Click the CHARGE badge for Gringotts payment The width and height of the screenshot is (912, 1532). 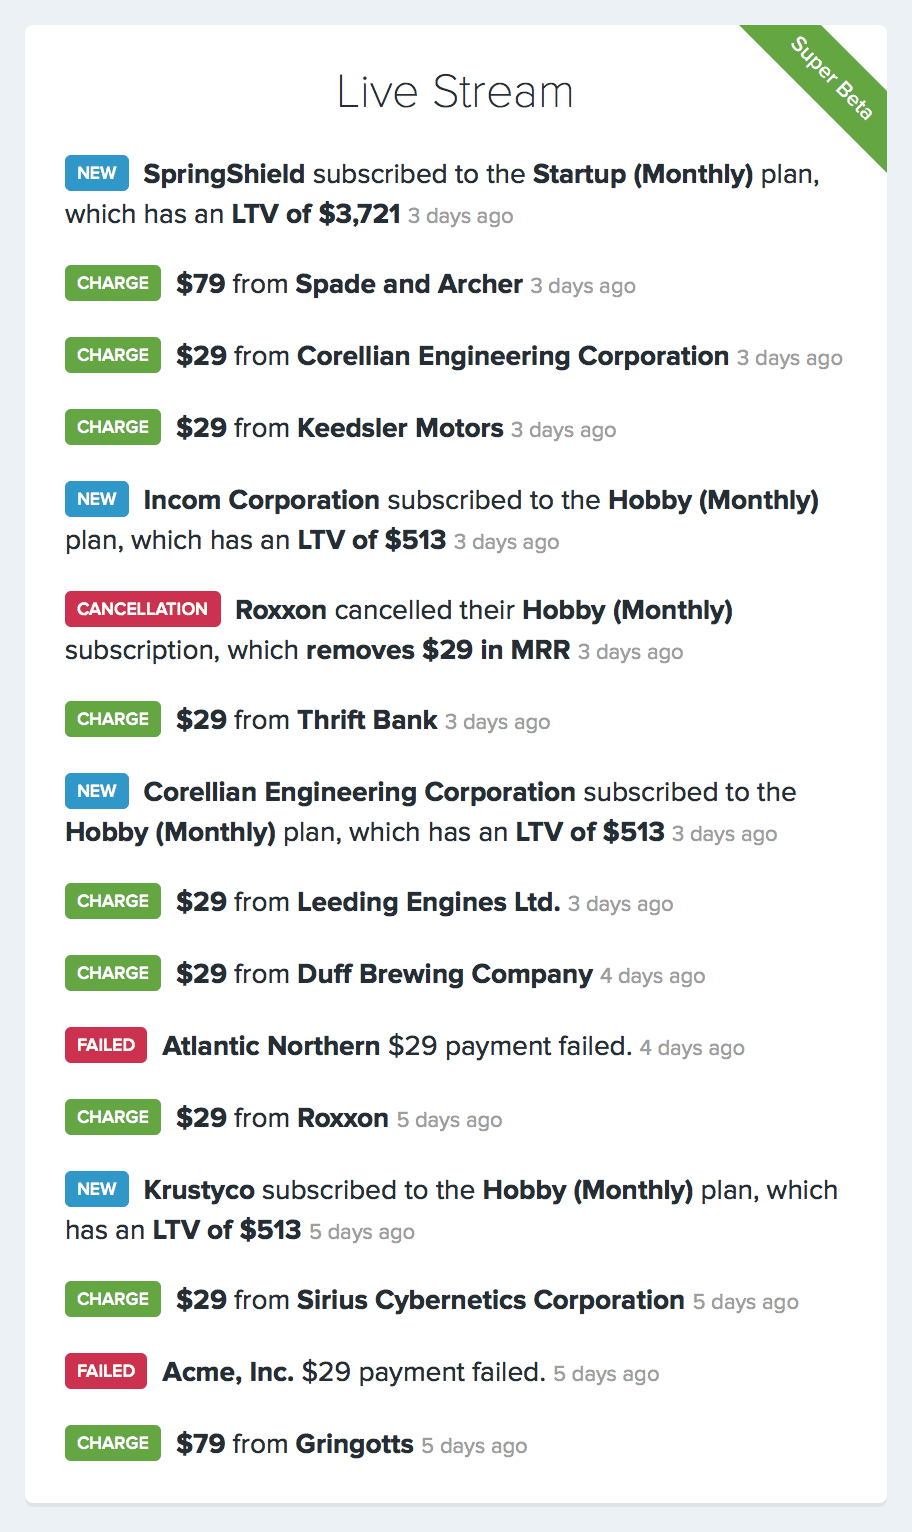pos(113,1443)
